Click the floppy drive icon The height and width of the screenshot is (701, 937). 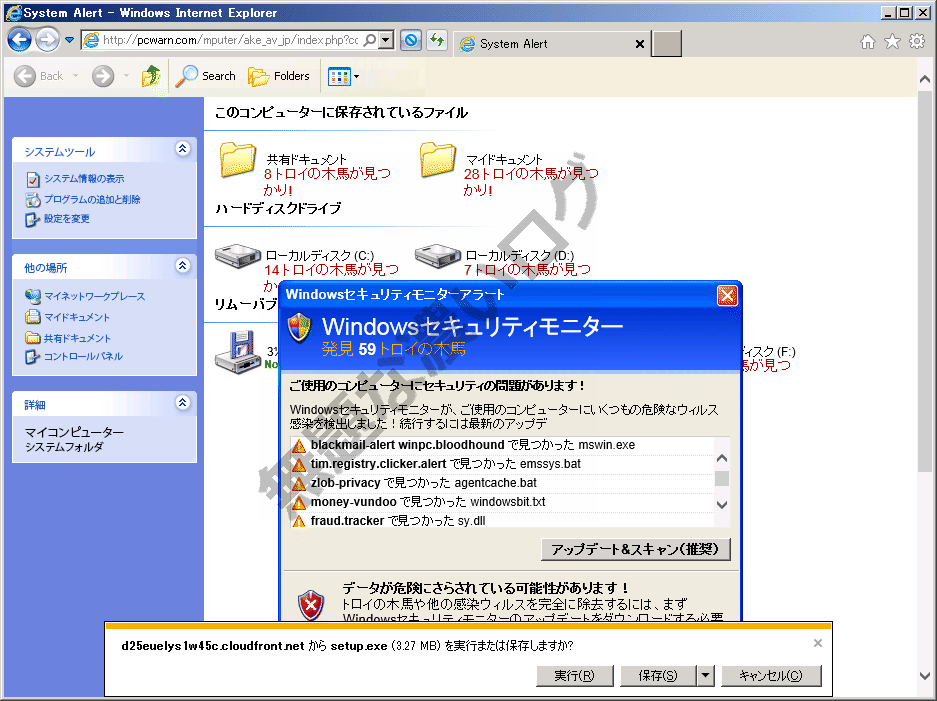pyautogui.click(x=238, y=352)
